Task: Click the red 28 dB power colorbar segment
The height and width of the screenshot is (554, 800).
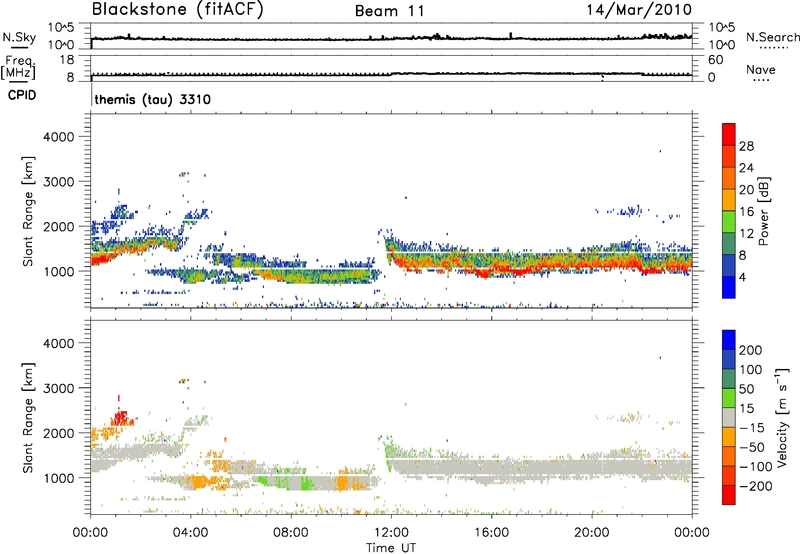Action: pyautogui.click(x=729, y=135)
